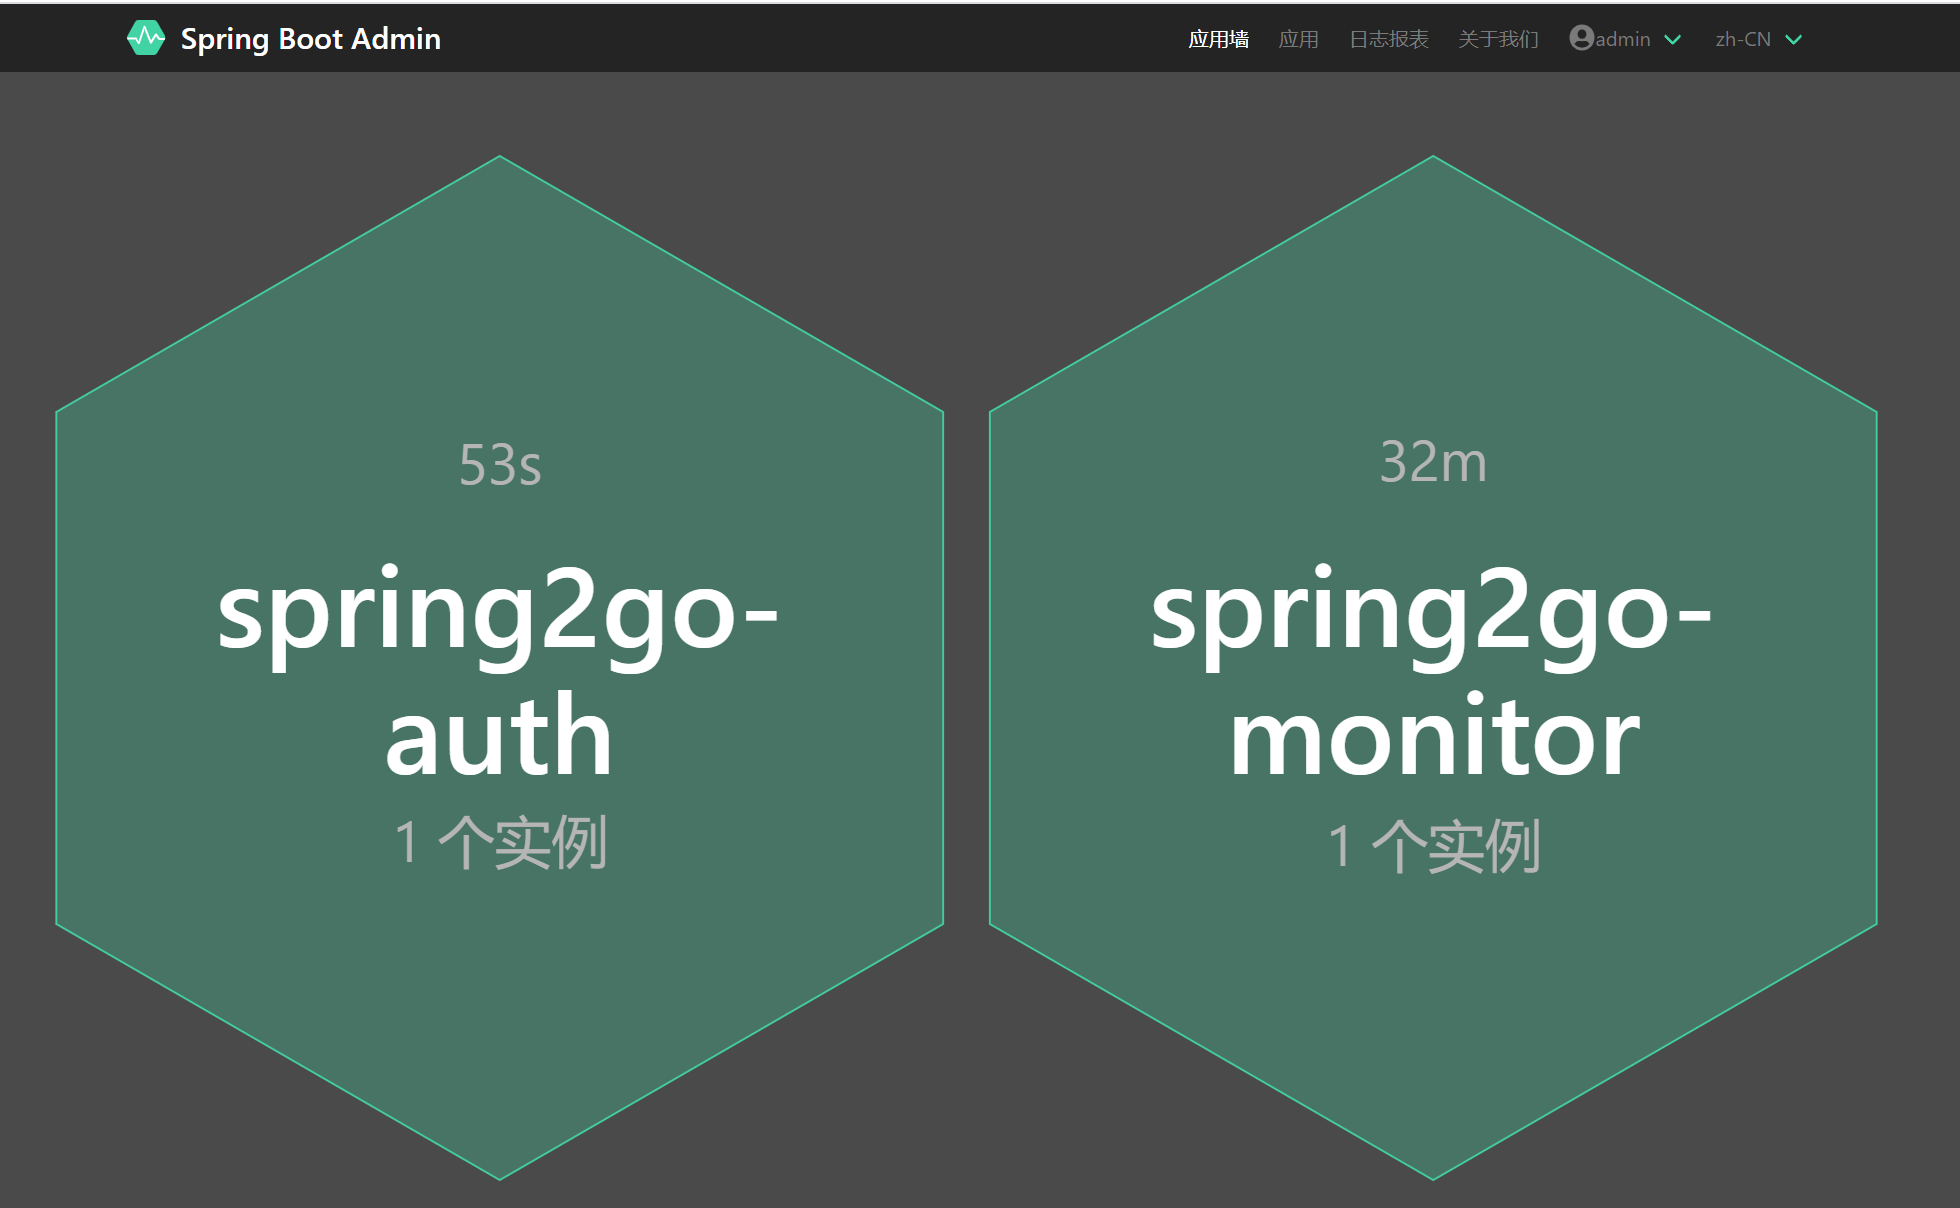Go to the 应用 (applications) menu item
1960x1208 pixels.
coord(1298,39)
